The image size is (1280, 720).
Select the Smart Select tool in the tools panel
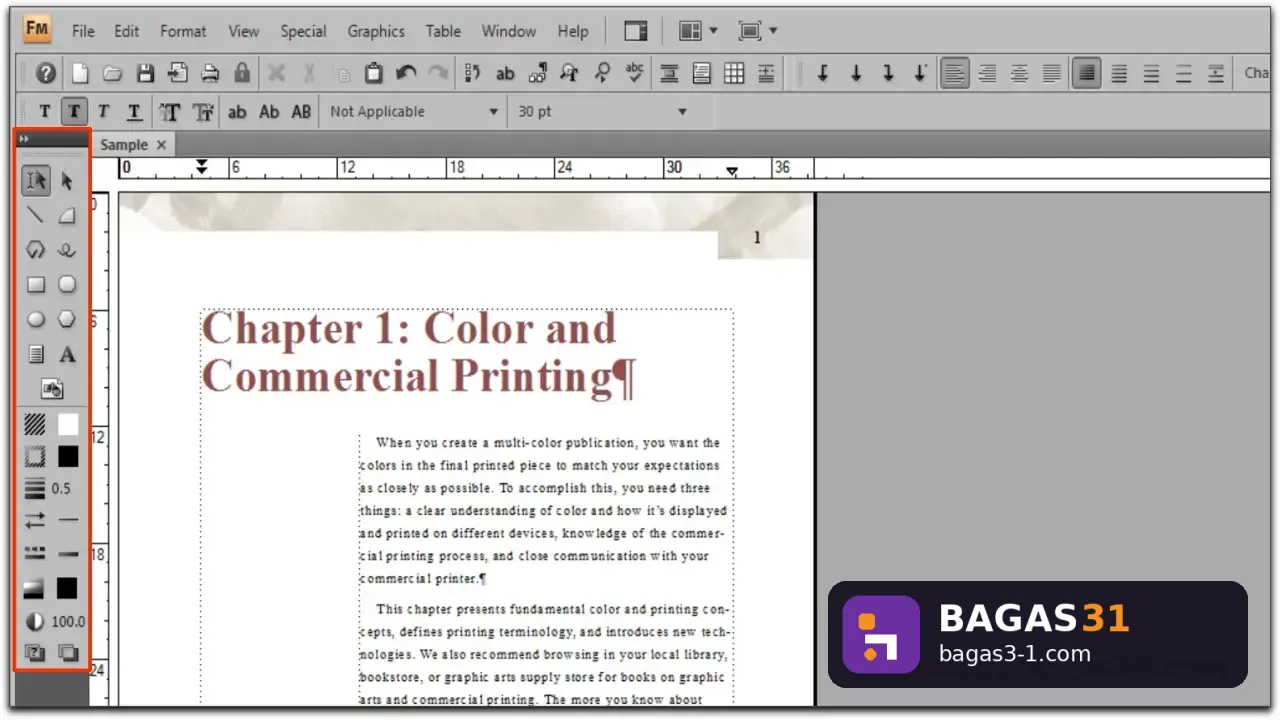[x=36, y=181]
